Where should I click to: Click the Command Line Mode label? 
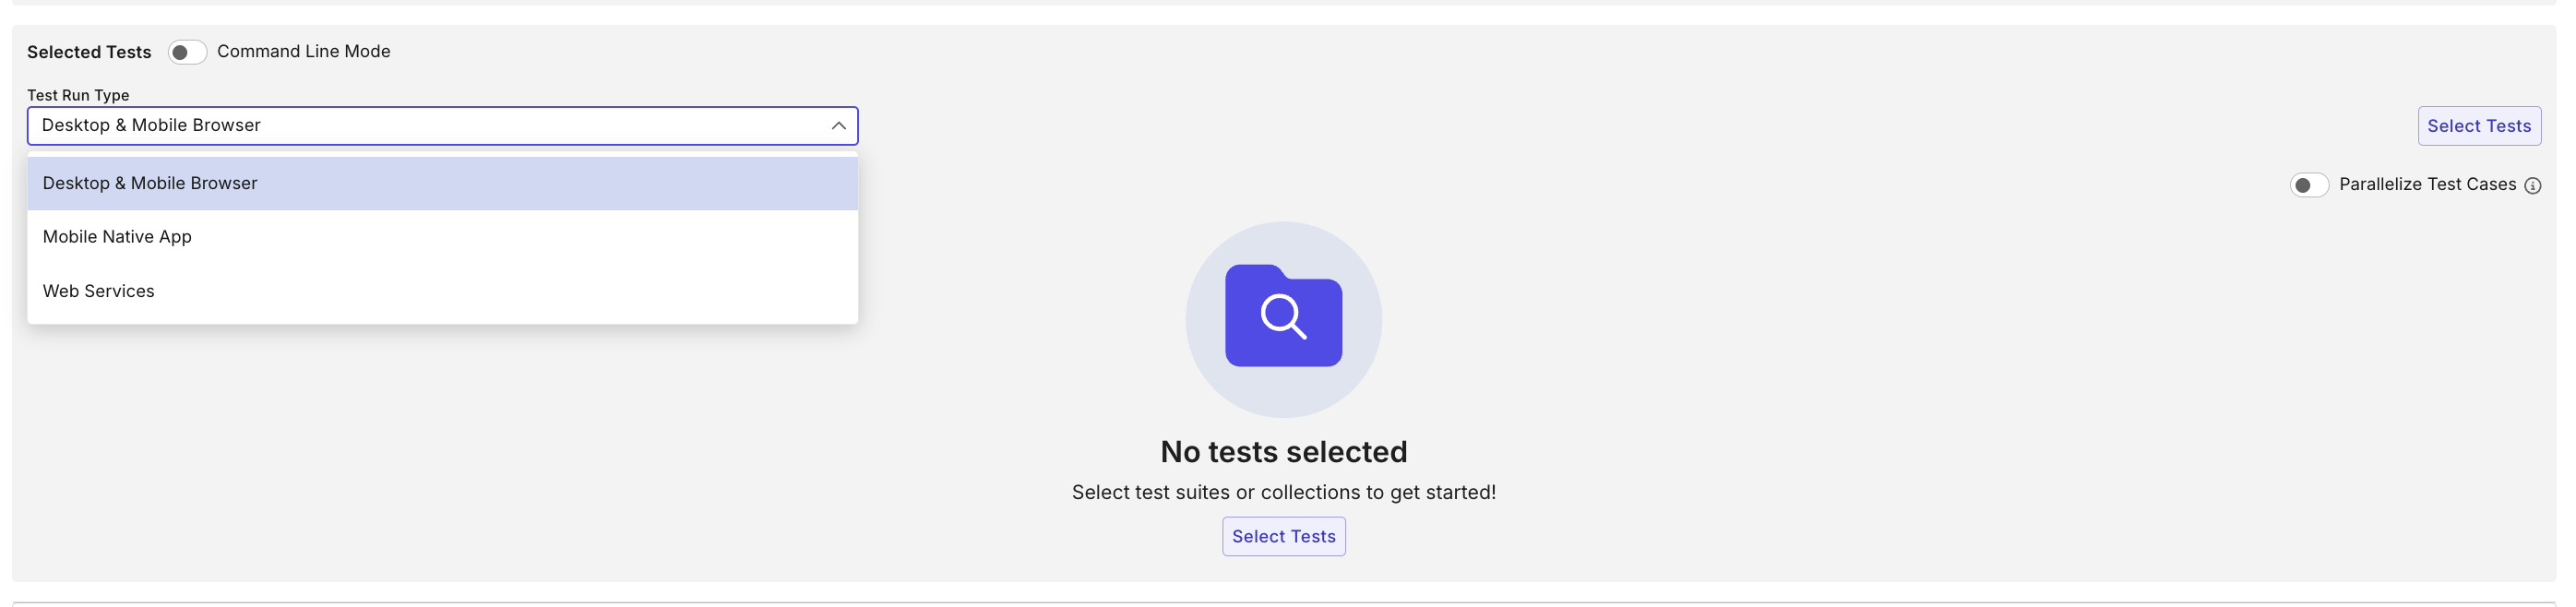point(303,51)
